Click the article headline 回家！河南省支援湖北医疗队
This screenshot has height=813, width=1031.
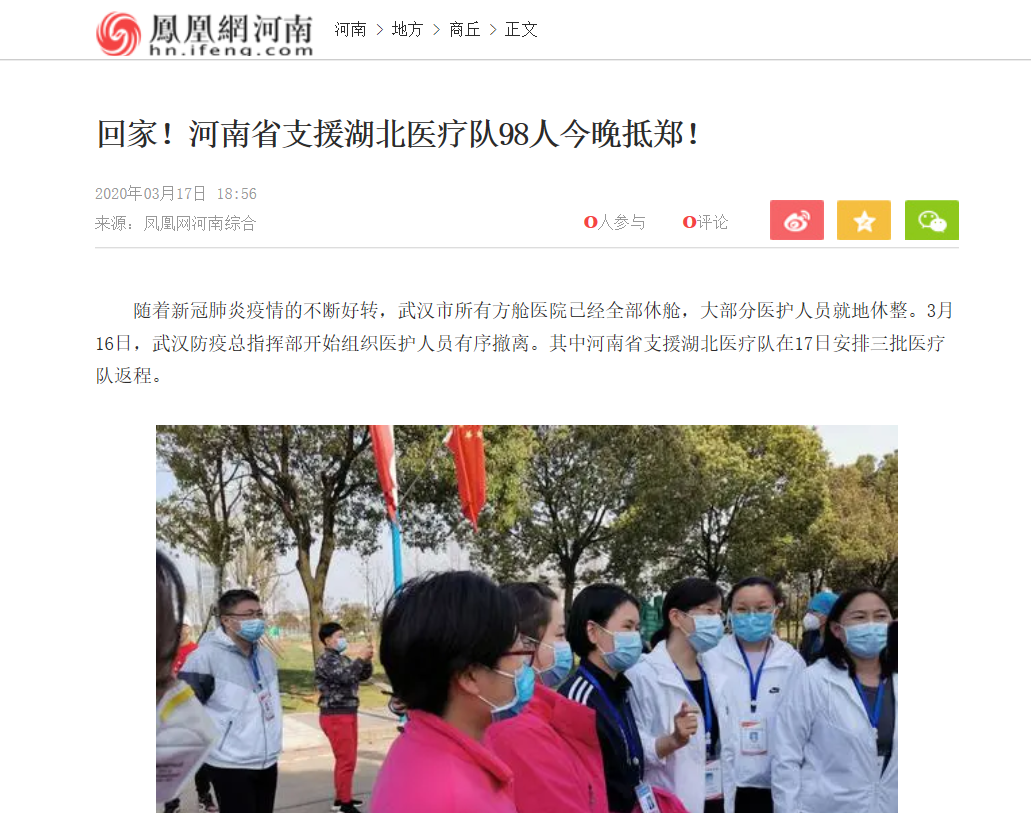coord(398,134)
